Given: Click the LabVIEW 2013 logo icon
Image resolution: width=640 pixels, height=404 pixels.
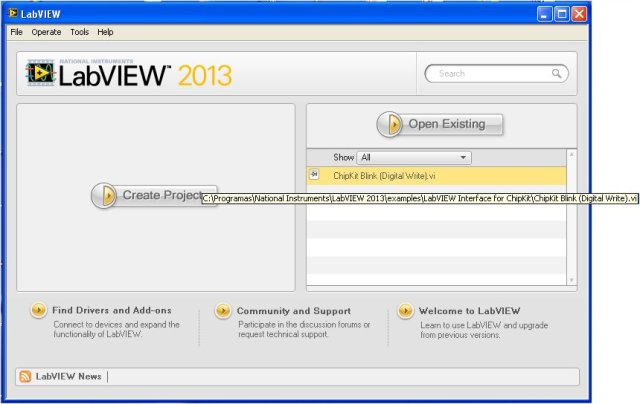Looking at the screenshot, I should 41,74.
